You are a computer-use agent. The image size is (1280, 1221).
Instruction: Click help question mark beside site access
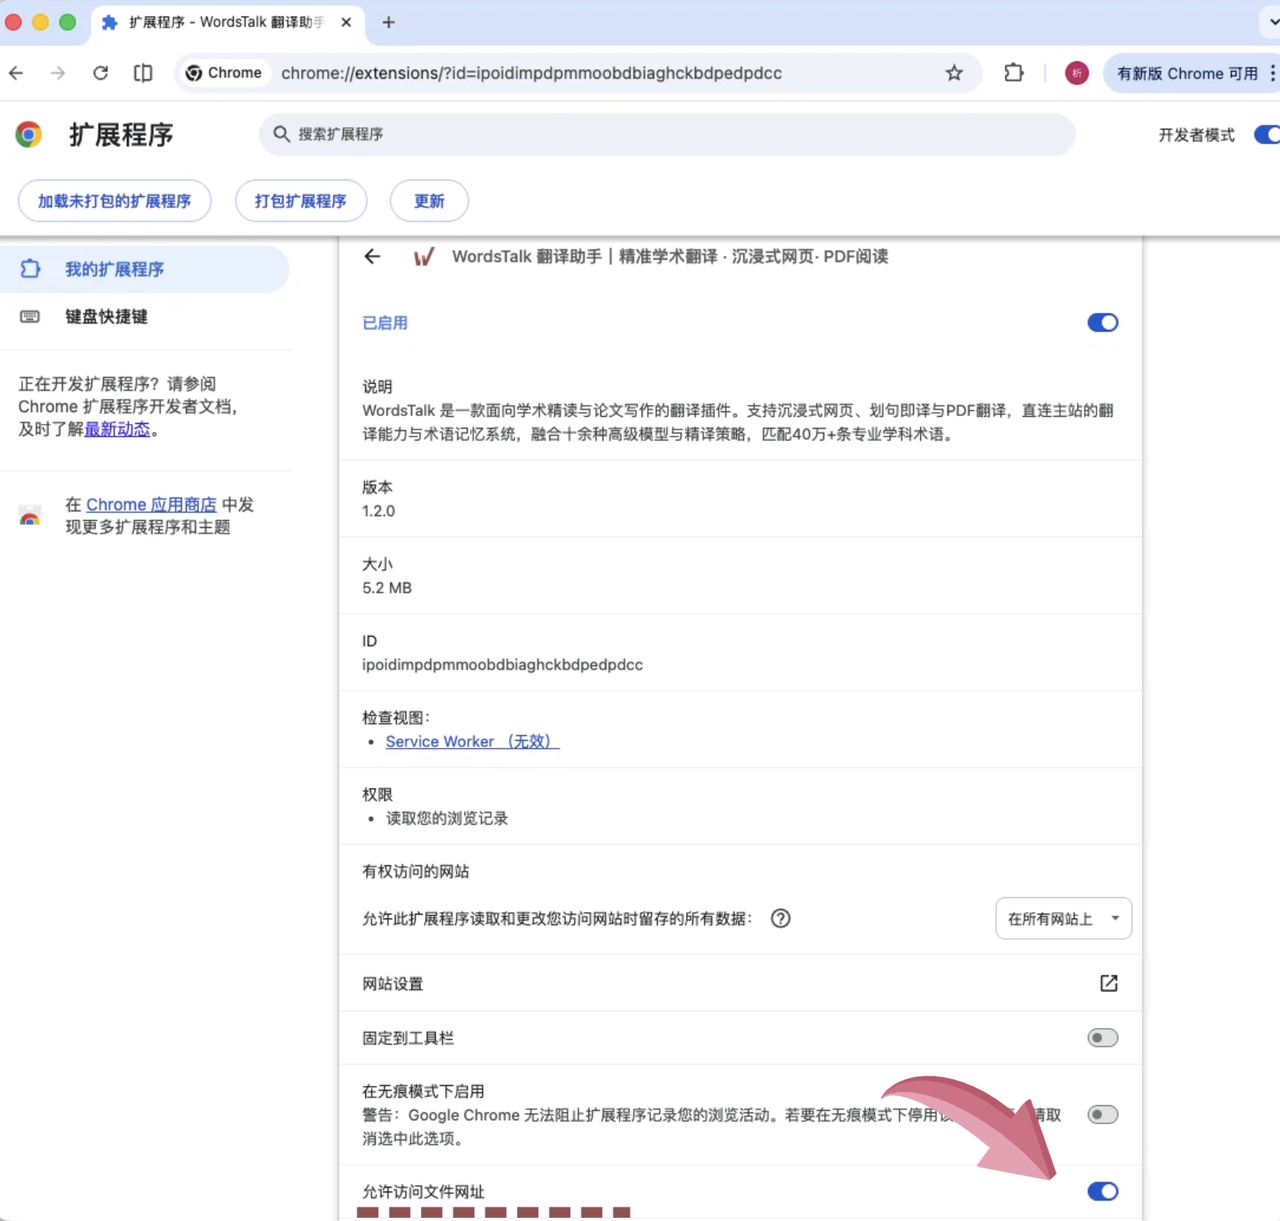(781, 918)
